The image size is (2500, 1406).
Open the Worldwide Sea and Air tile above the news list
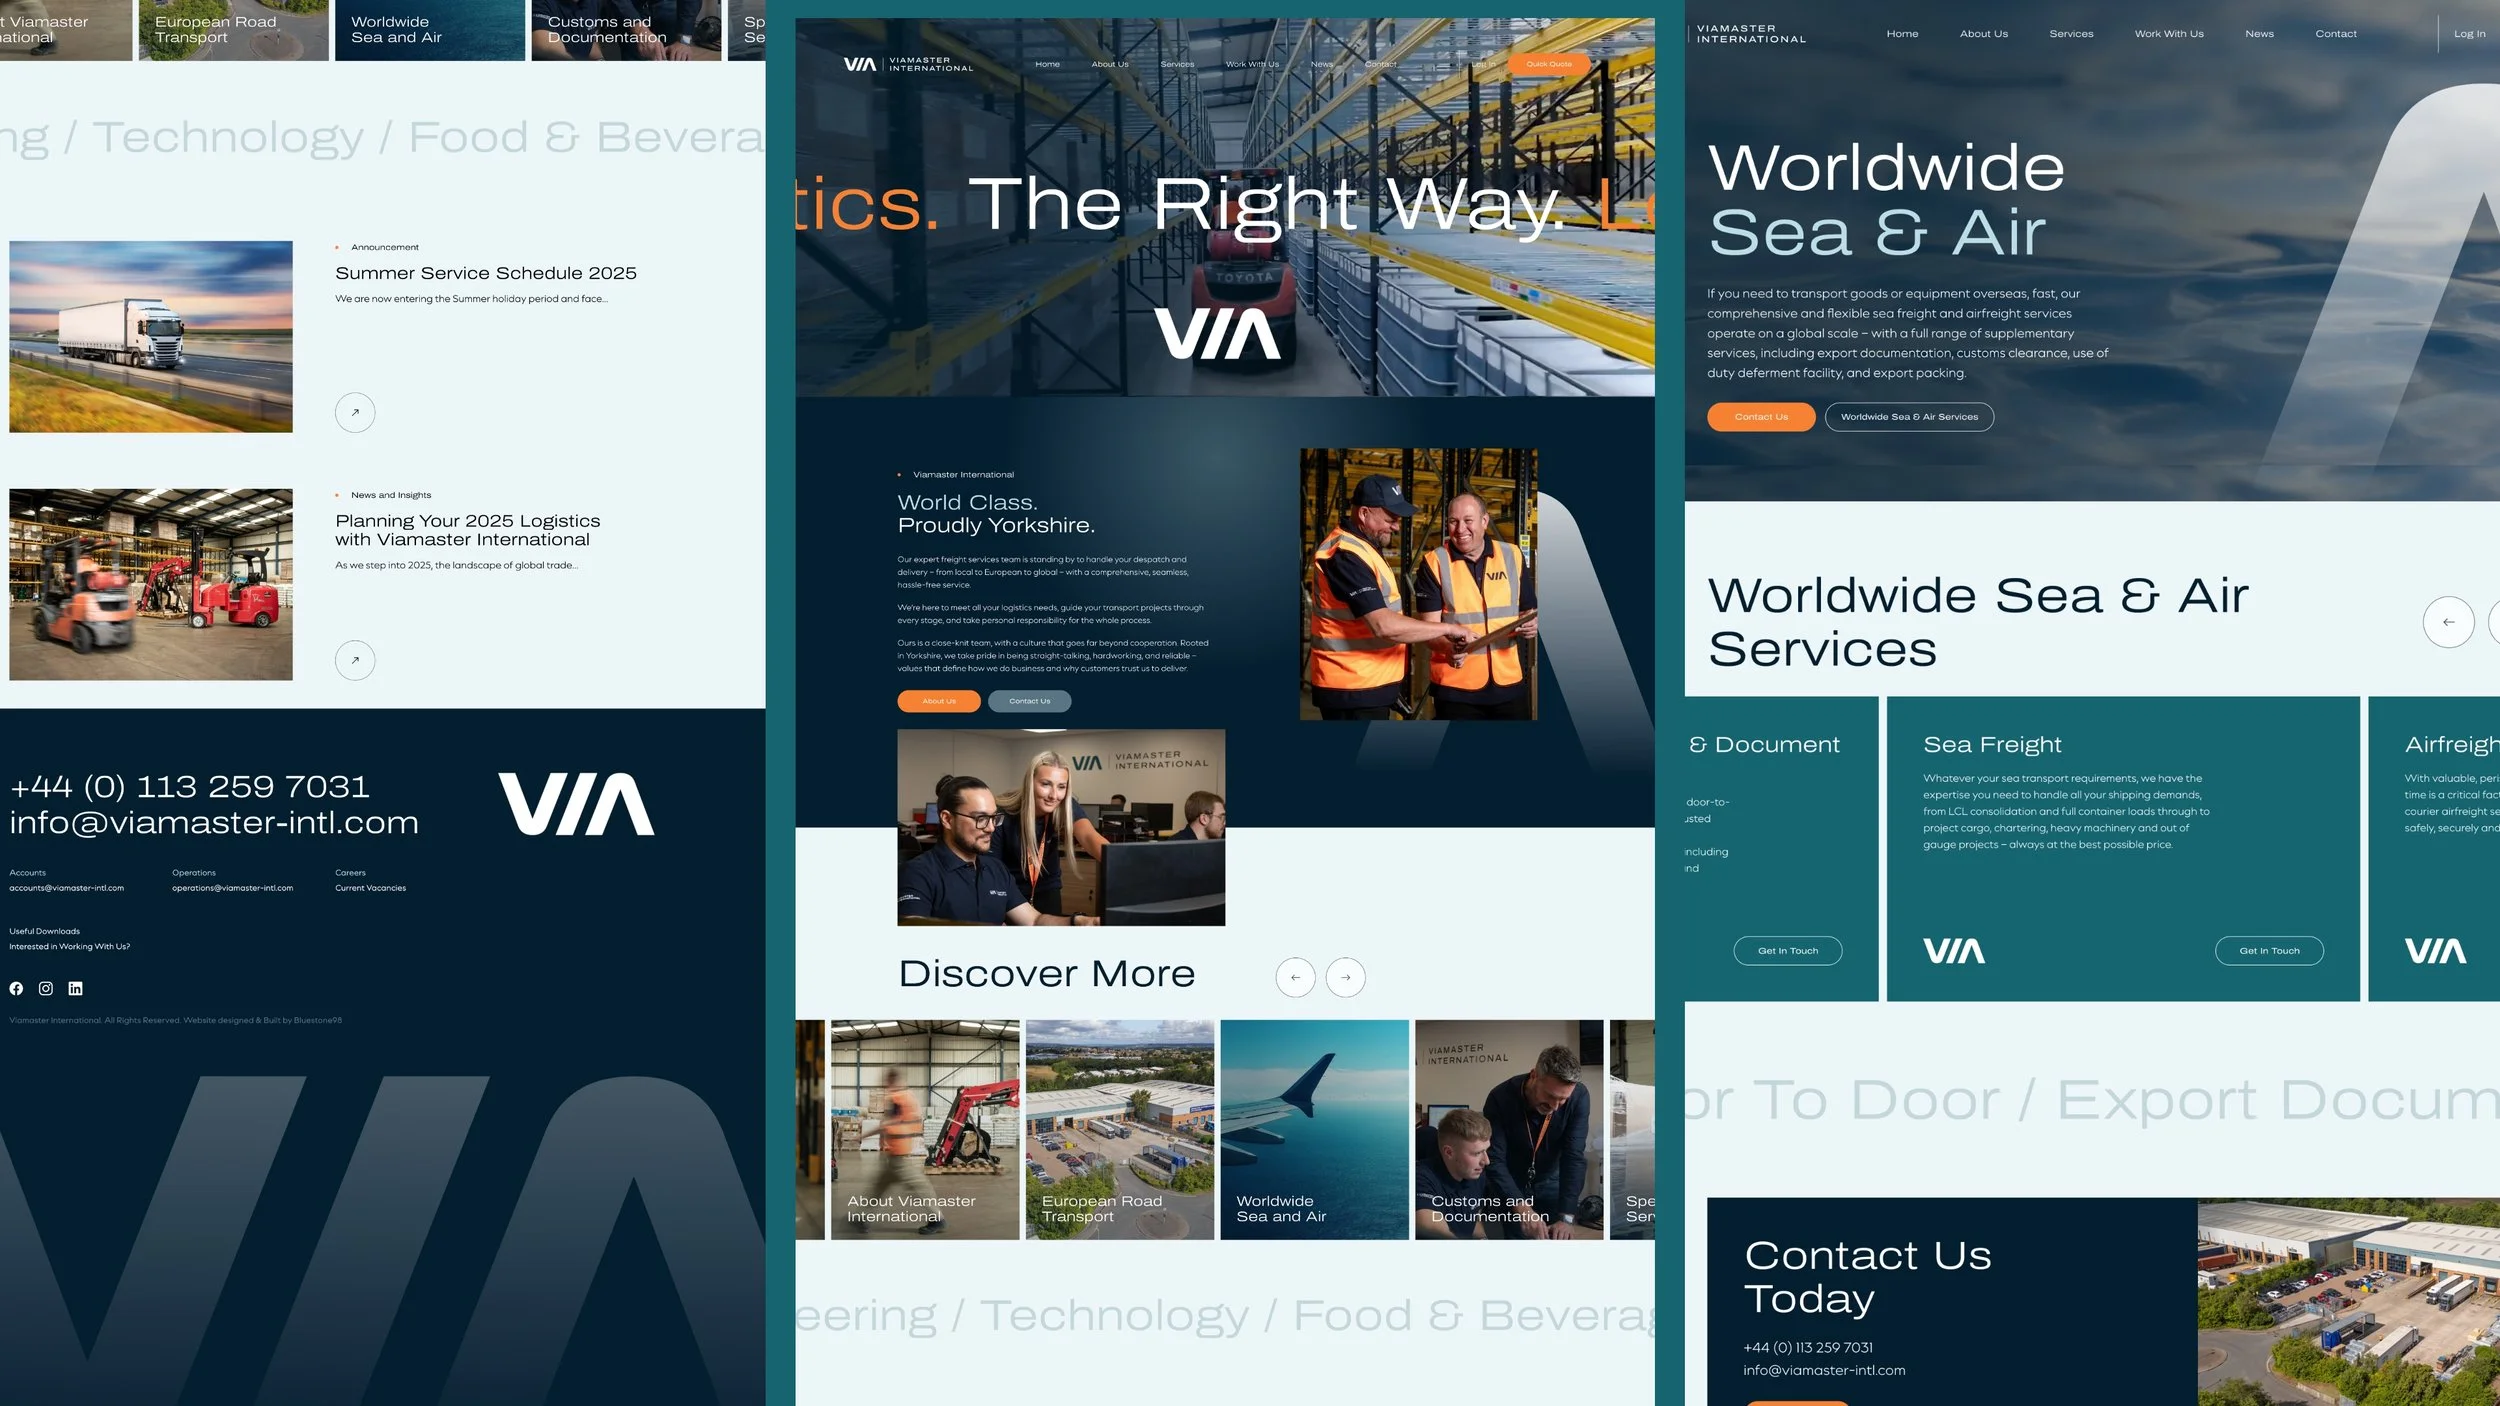click(x=430, y=30)
